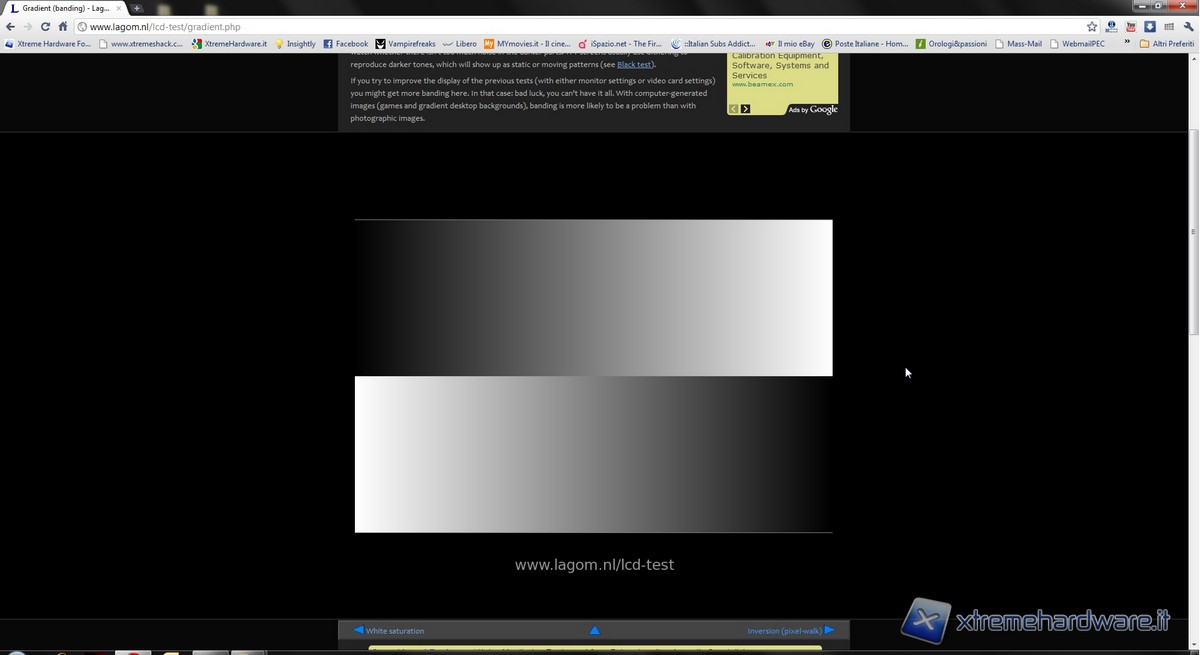Image resolution: width=1200 pixels, height=655 pixels.
Task: Click the browser back arrow button
Action: click(x=10, y=27)
